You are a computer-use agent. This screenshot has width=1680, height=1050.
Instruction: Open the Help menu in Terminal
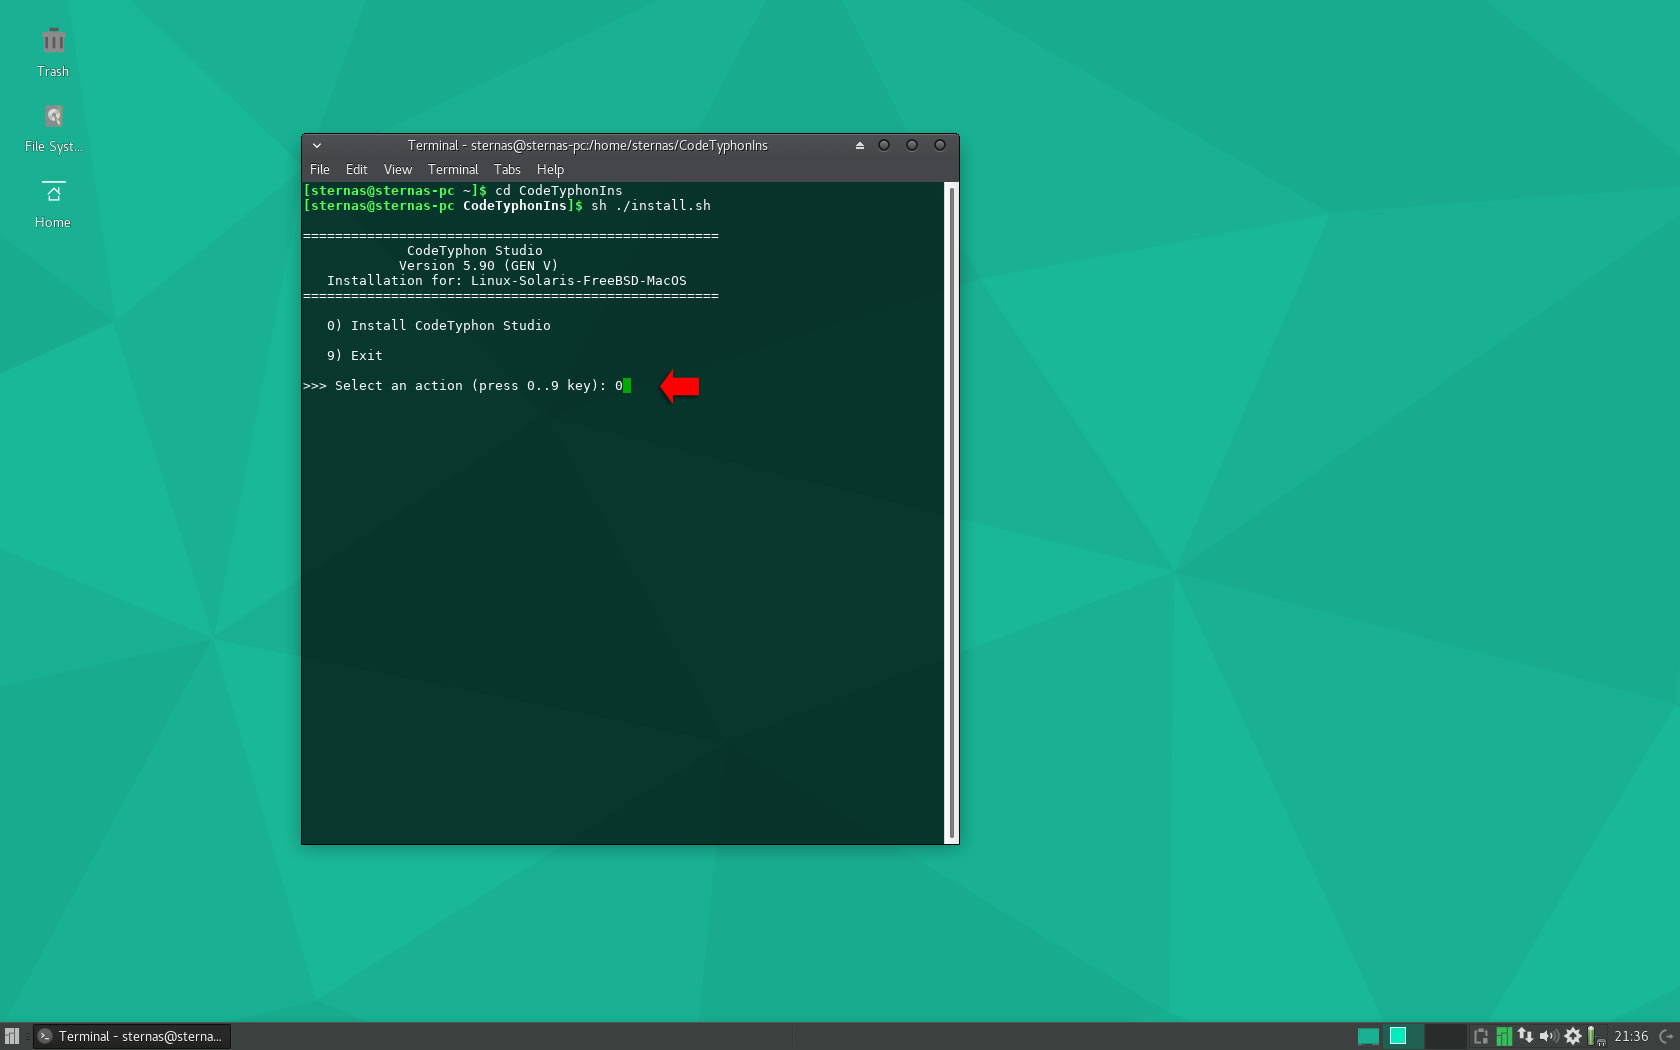pyautogui.click(x=550, y=170)
